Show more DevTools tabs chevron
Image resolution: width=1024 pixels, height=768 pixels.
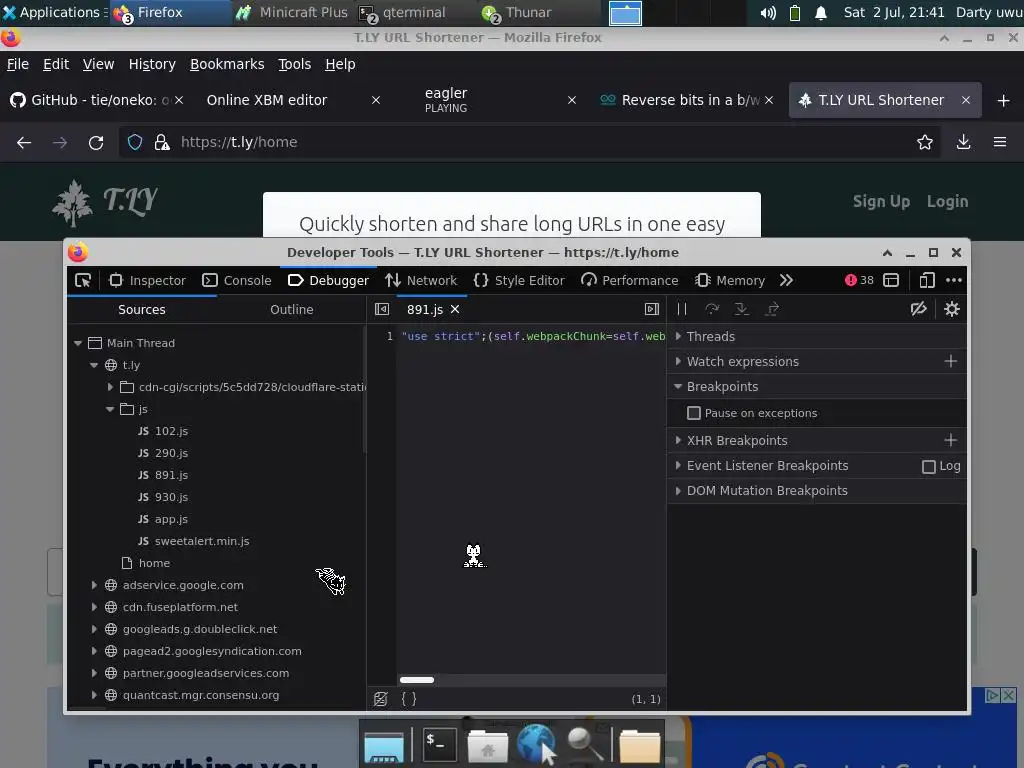tap(786, 280)
